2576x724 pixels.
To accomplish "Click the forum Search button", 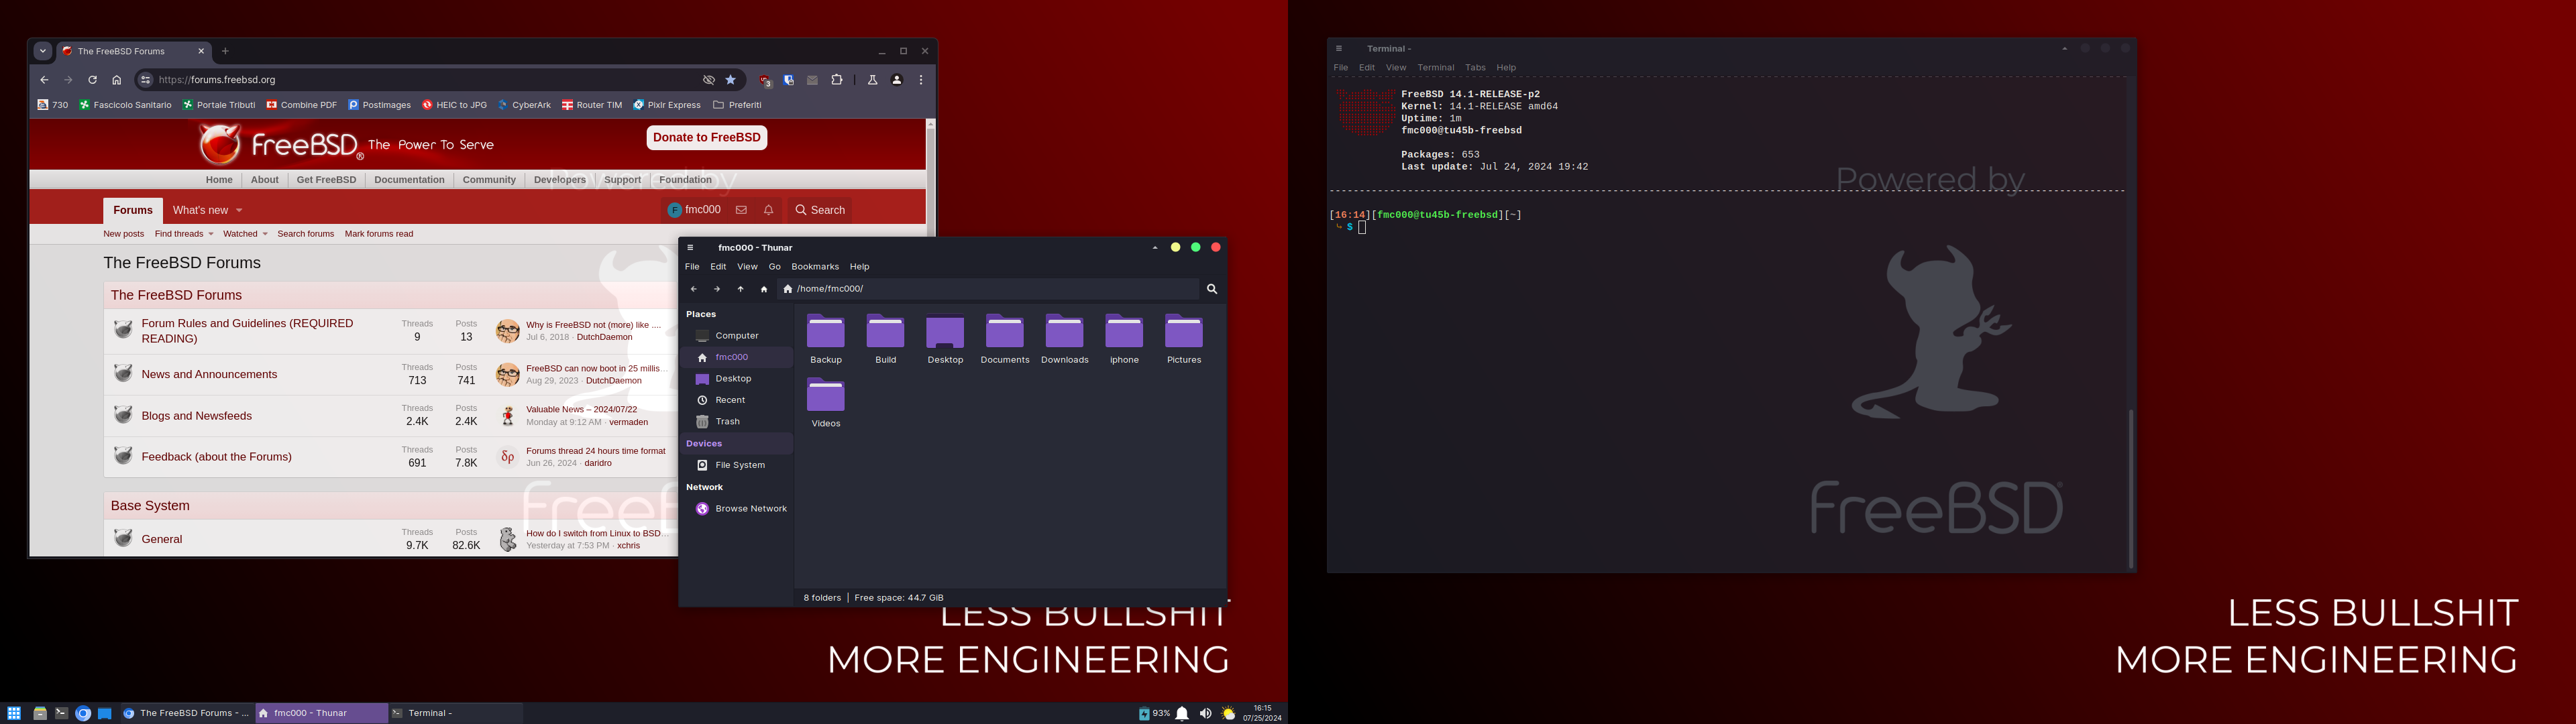I will pos(820,210).
